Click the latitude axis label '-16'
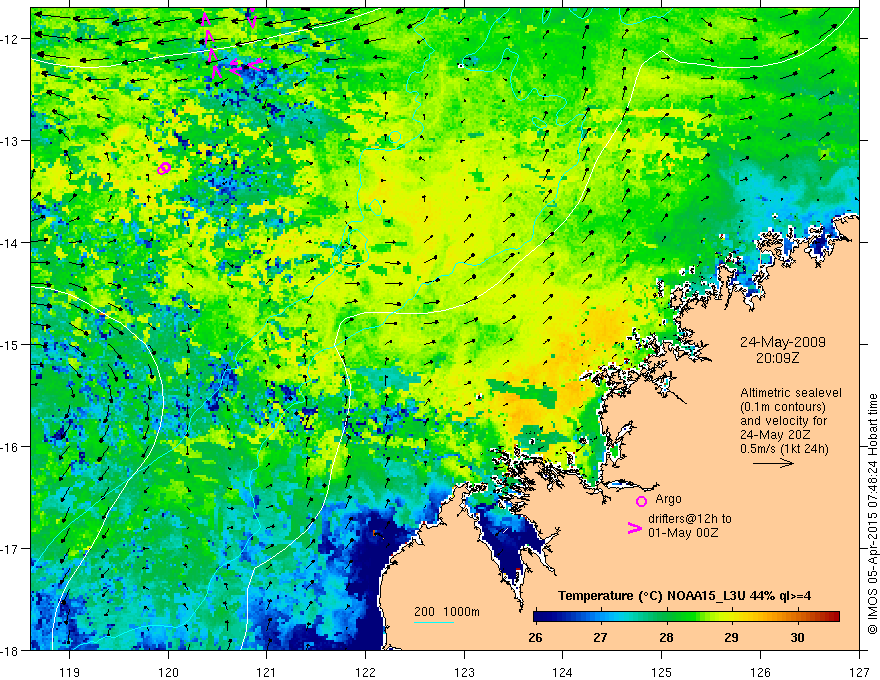The width and height of the screenshot is (880, 680). [x=11, y=447]
